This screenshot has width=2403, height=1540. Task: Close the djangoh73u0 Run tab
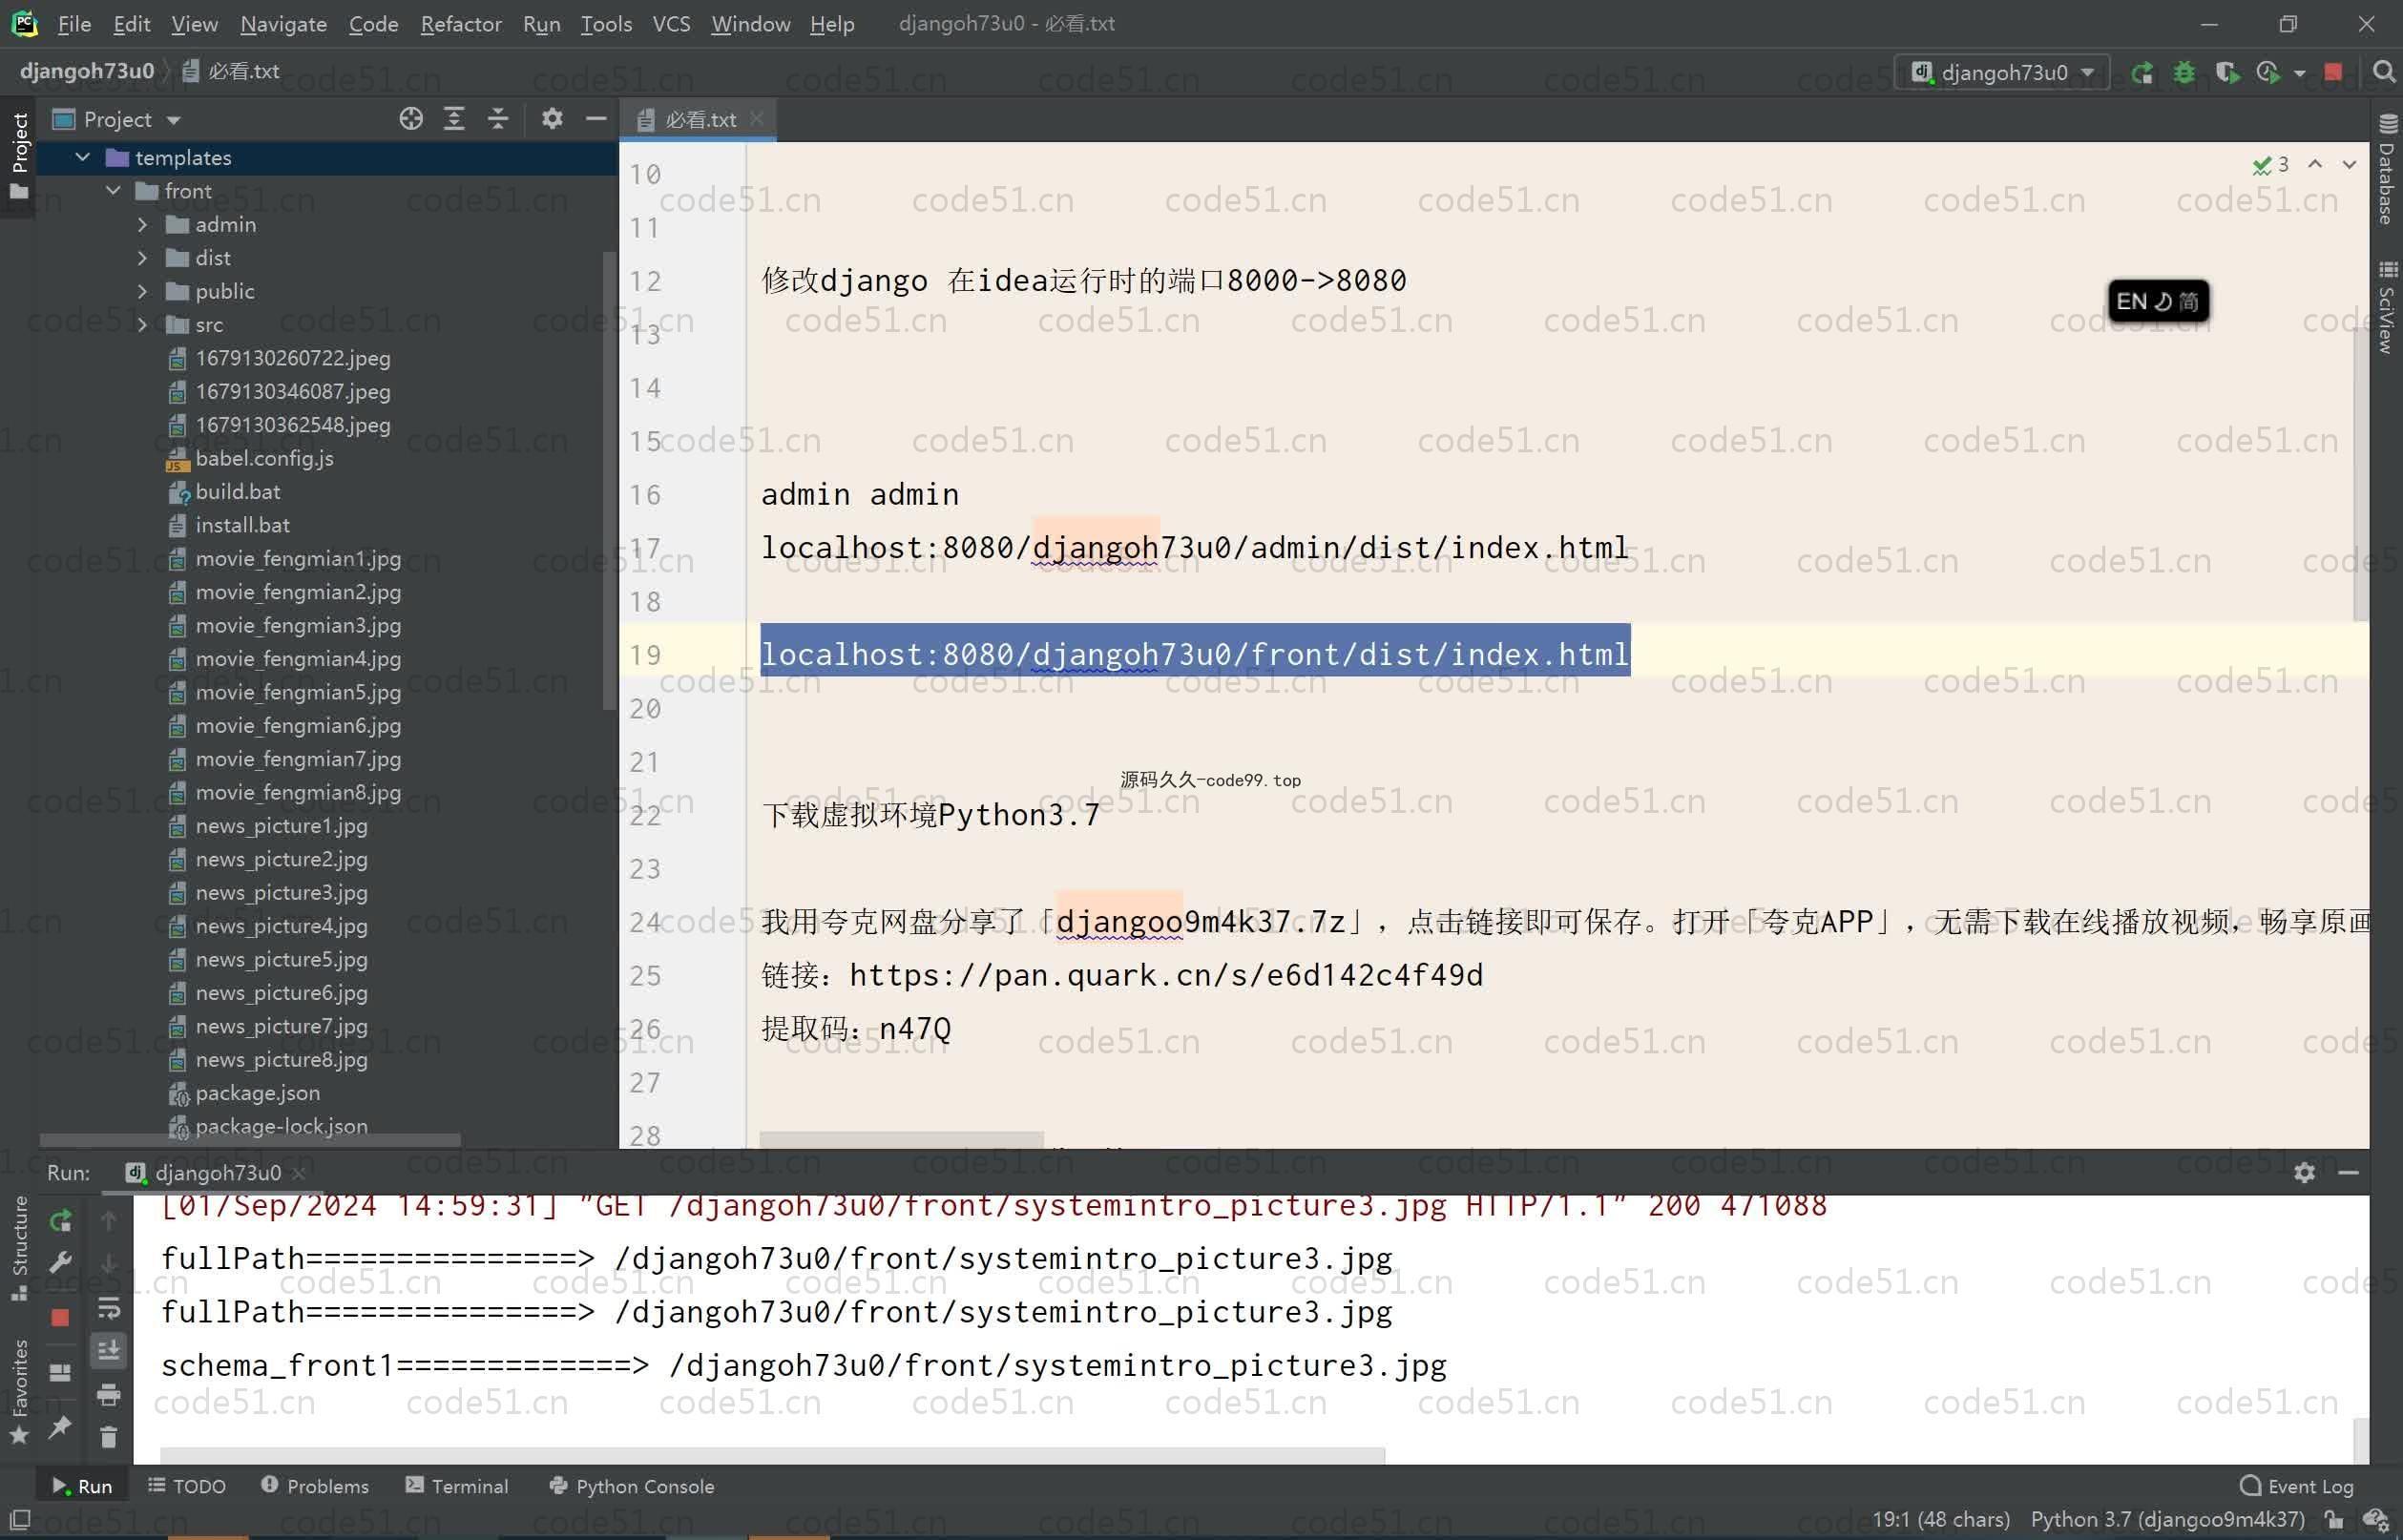pos(298,1173)
